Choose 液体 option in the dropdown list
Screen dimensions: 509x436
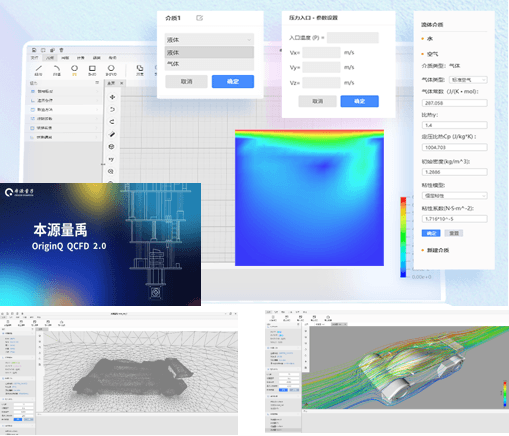209,52
